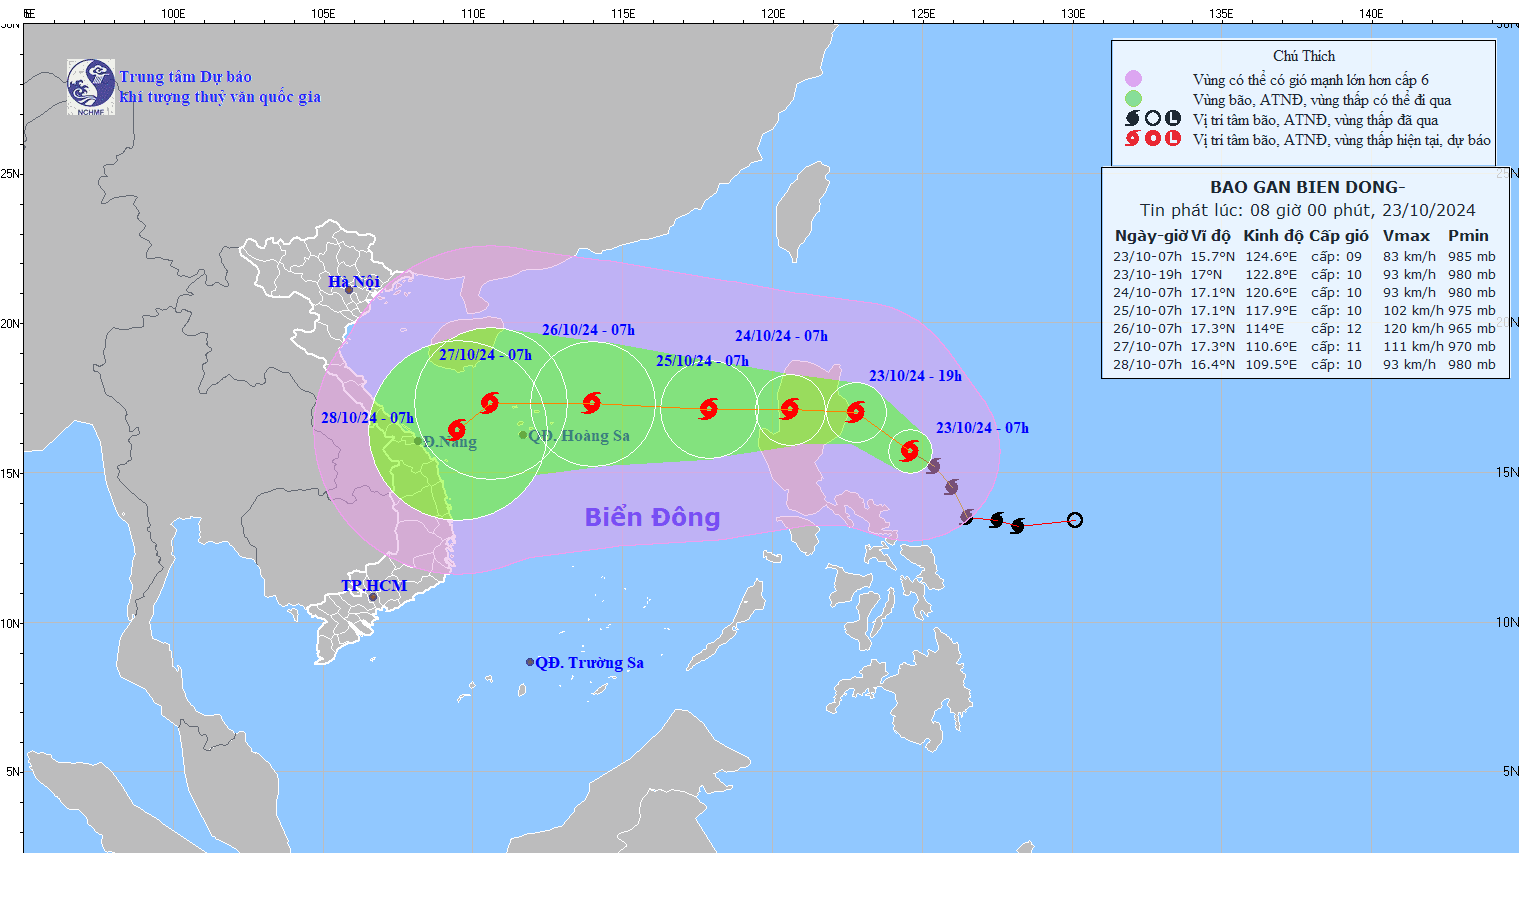This screenshot has width=1519, height=919.
Task: Click the 'Vmax' column header
Action: click(1406, 236)
